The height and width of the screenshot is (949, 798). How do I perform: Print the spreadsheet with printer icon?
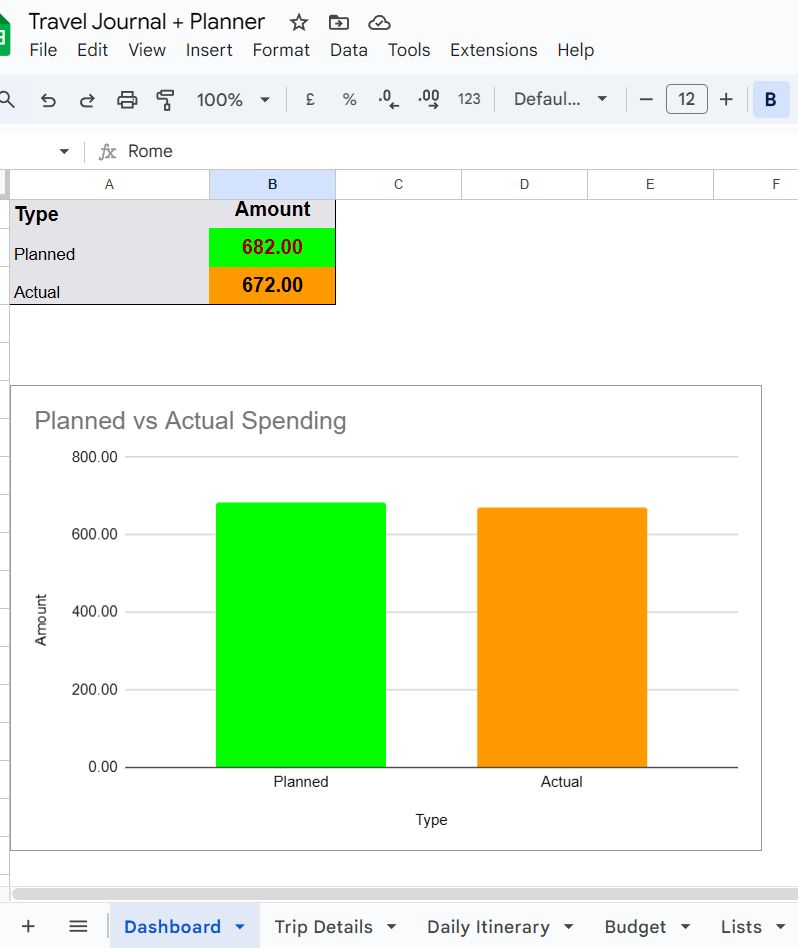tap(127, 99)
